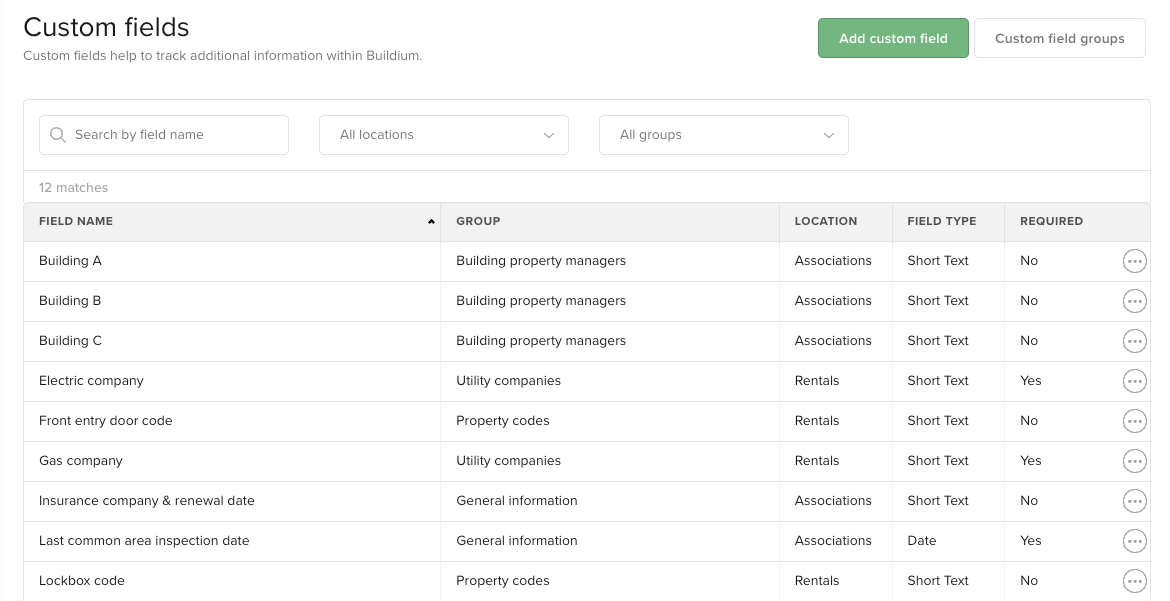Open actions menu for Front entry door code

coord(1134,421)
